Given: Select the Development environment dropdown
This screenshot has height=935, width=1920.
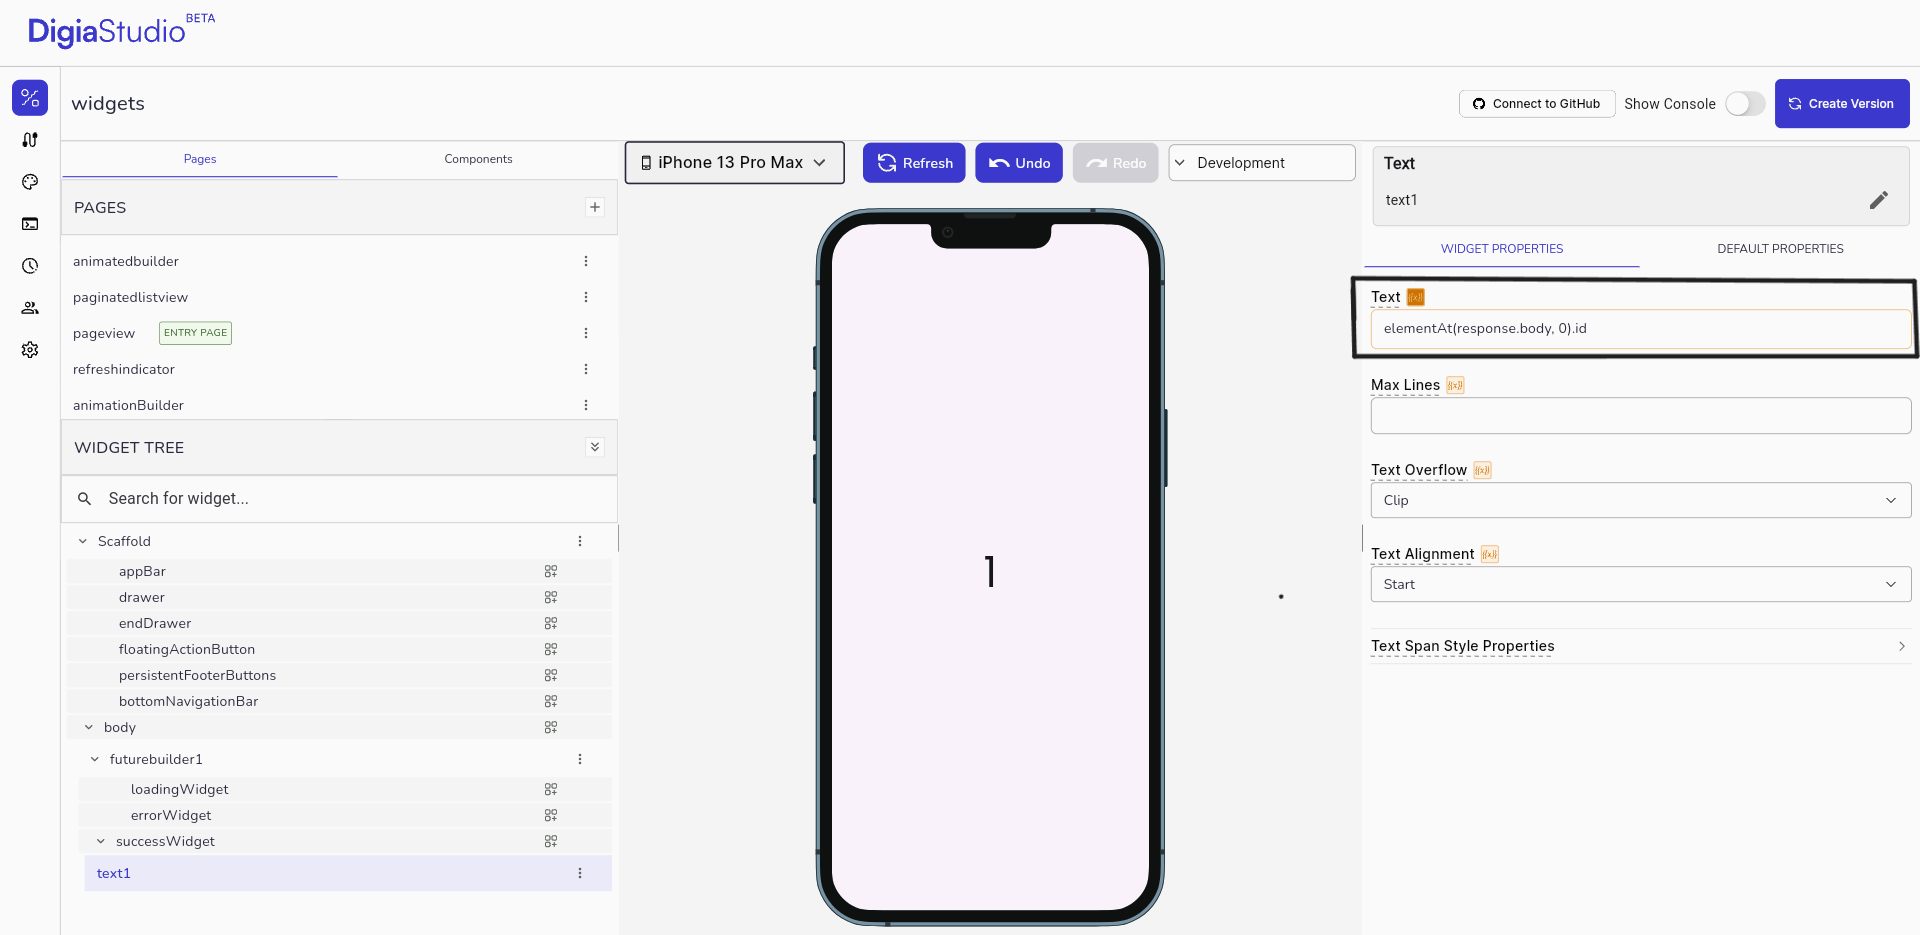Looking at the screenshot, I should (1261, 163).
